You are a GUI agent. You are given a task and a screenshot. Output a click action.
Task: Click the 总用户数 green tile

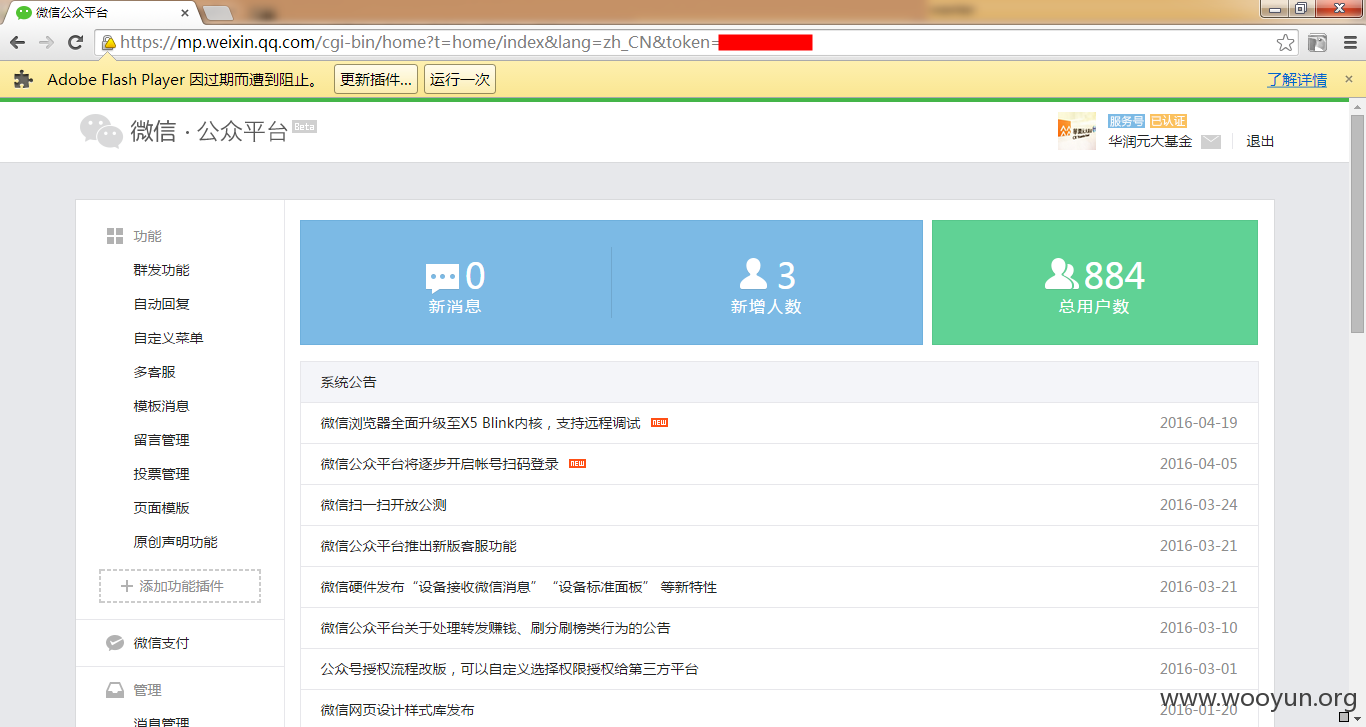(1095, 283)
